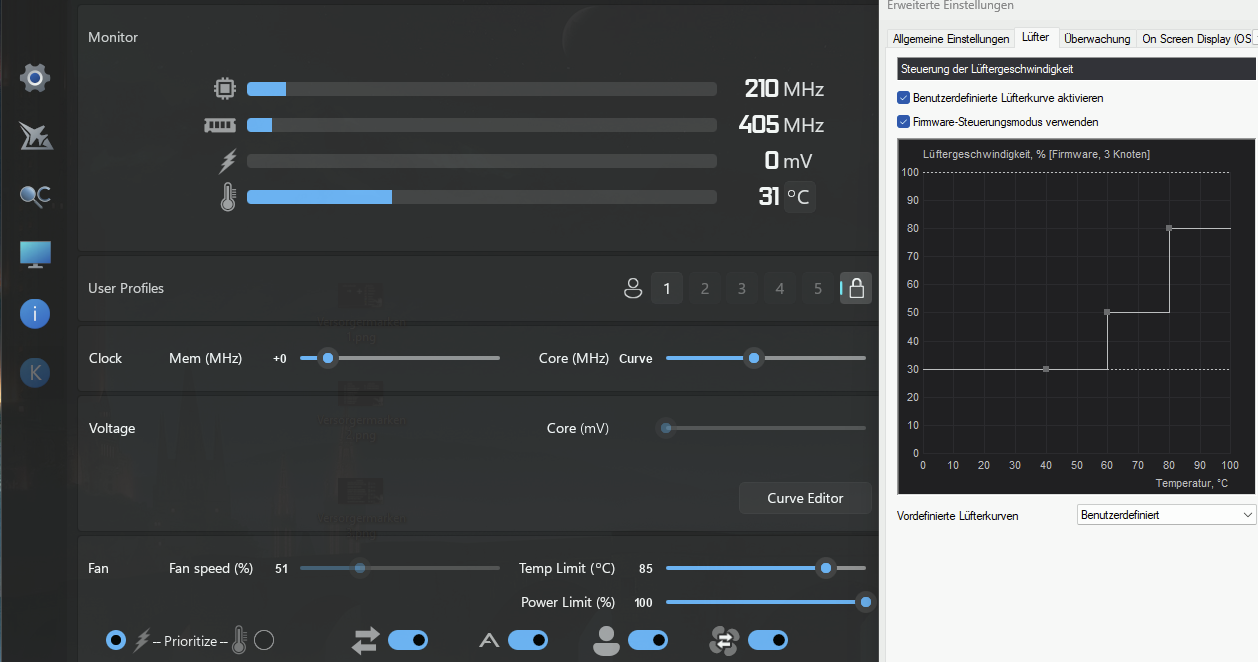
Task: Launch the OC Scanner magnifier icon
Action: 35,196
